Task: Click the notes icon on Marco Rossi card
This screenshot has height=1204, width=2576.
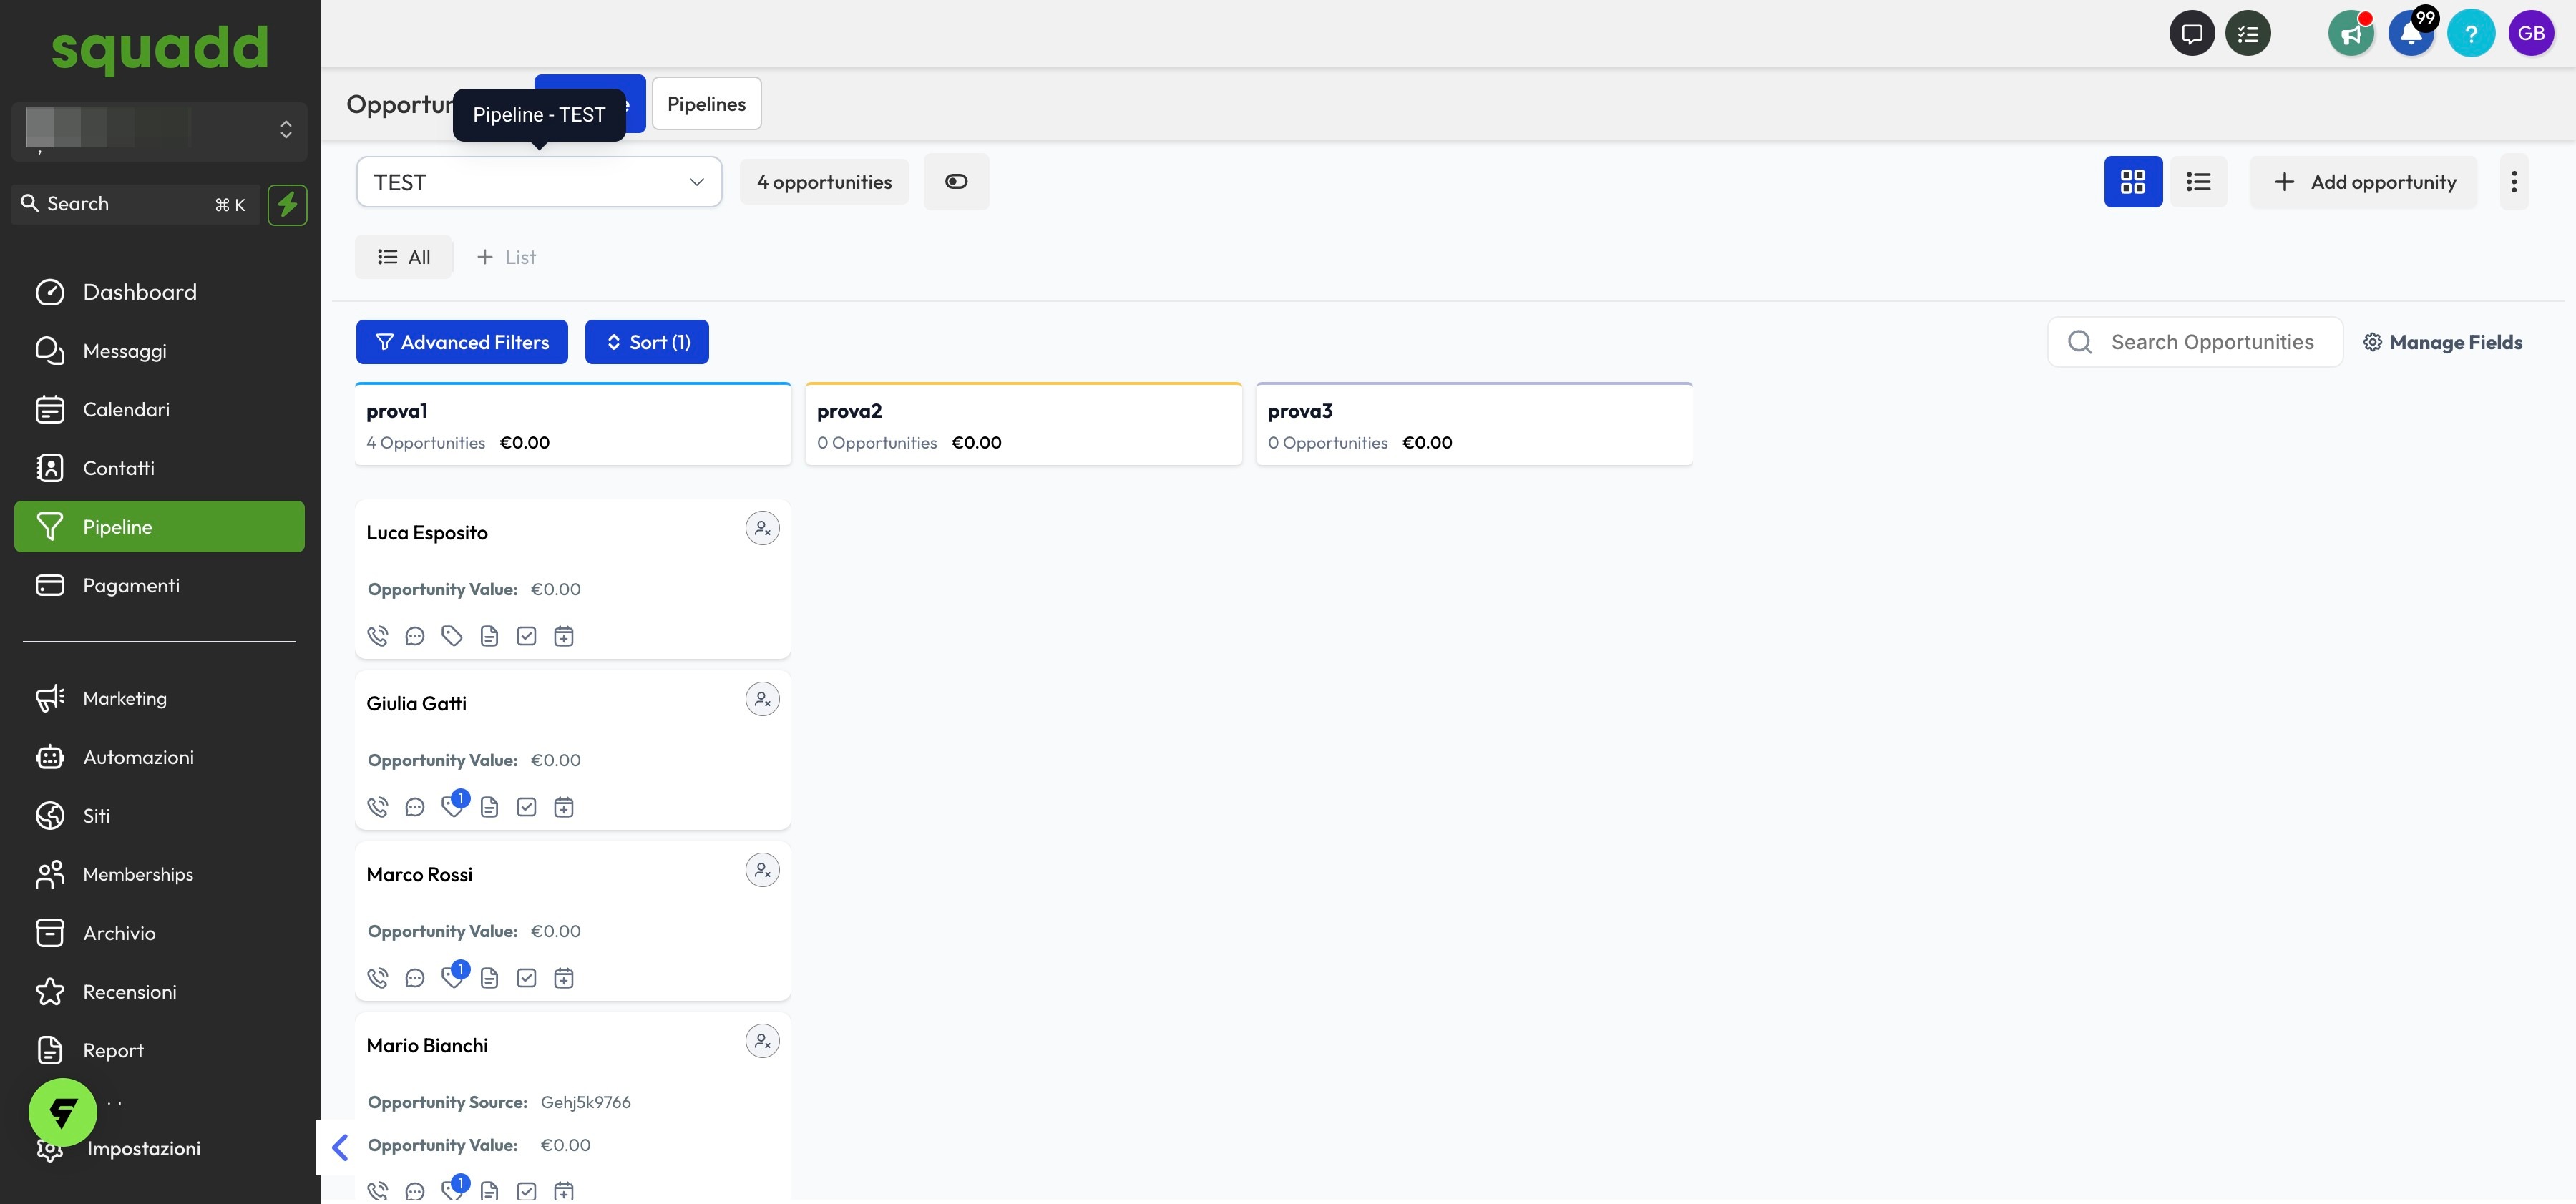Action: [x=489, y=978]
